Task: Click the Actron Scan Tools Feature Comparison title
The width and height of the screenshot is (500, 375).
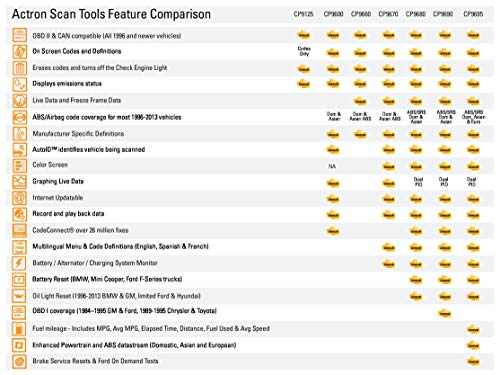Action: point(111,14)
